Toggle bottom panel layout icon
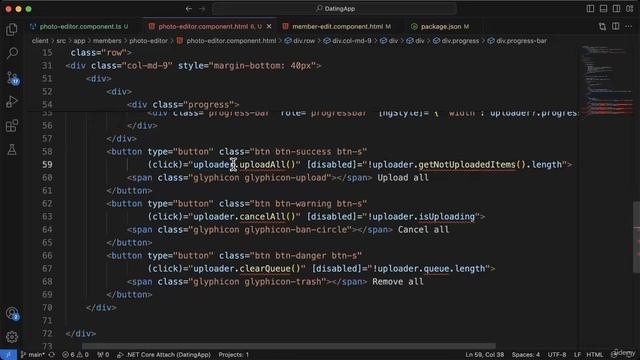This screenshot has height=360, width=640. [x=603, y=9]
